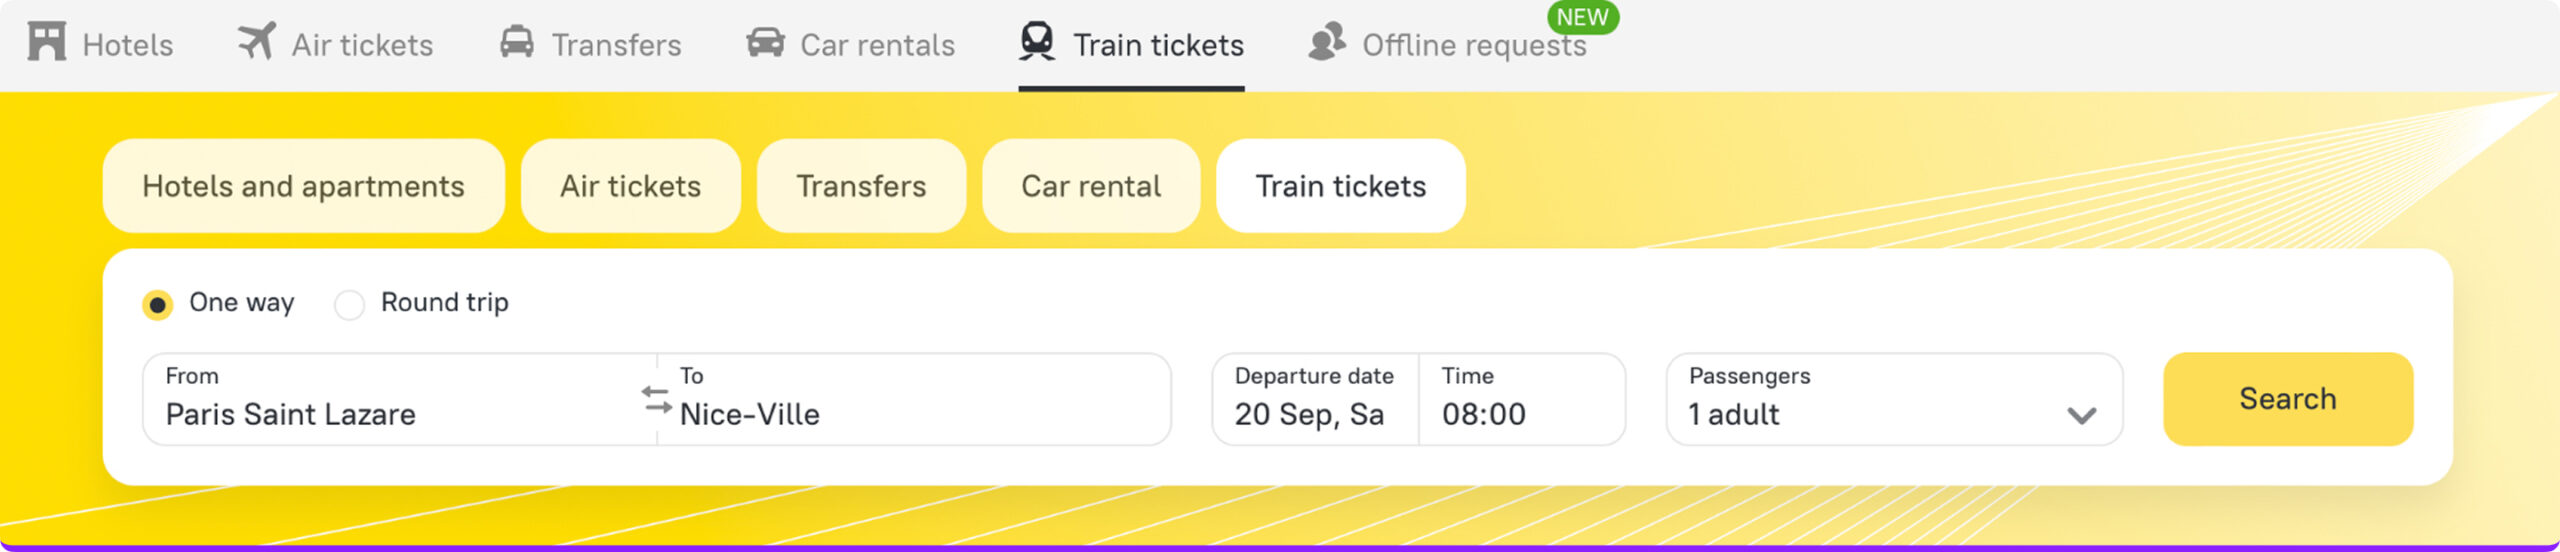2560x552 pixels.
Task: Select the One way radio option
Action: click(158, 304)
